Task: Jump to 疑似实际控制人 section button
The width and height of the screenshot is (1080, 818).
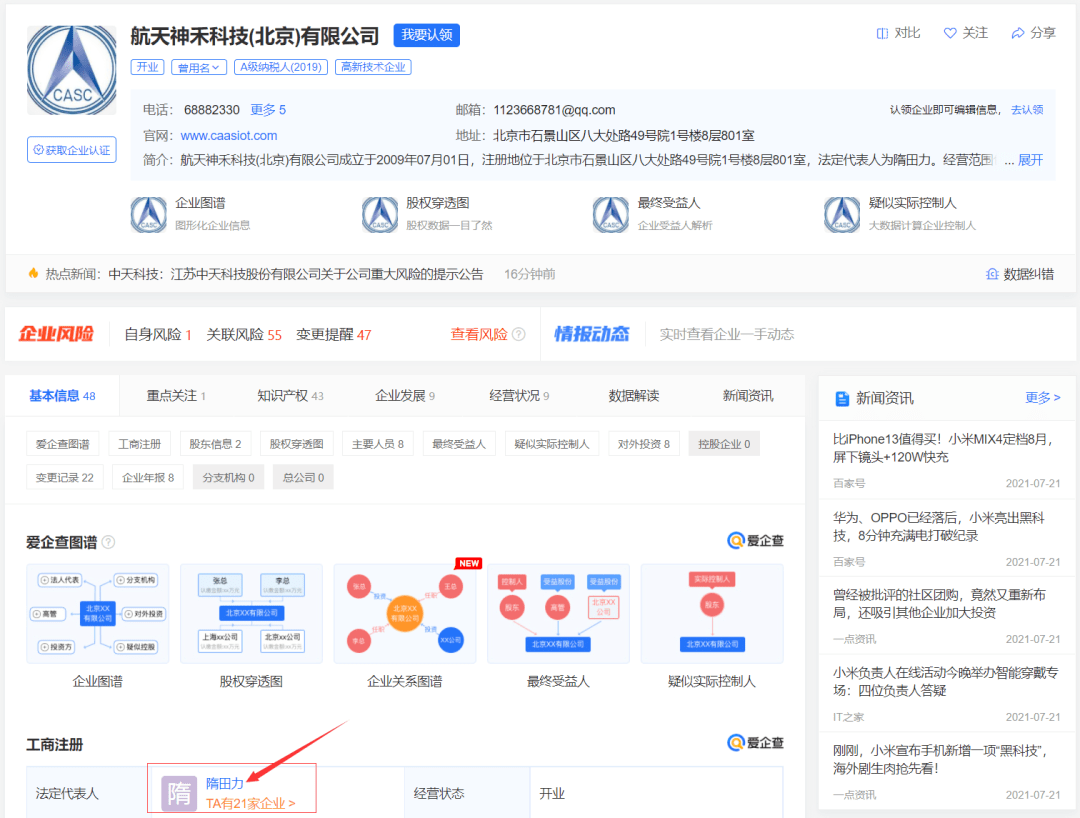Action: 552,444
